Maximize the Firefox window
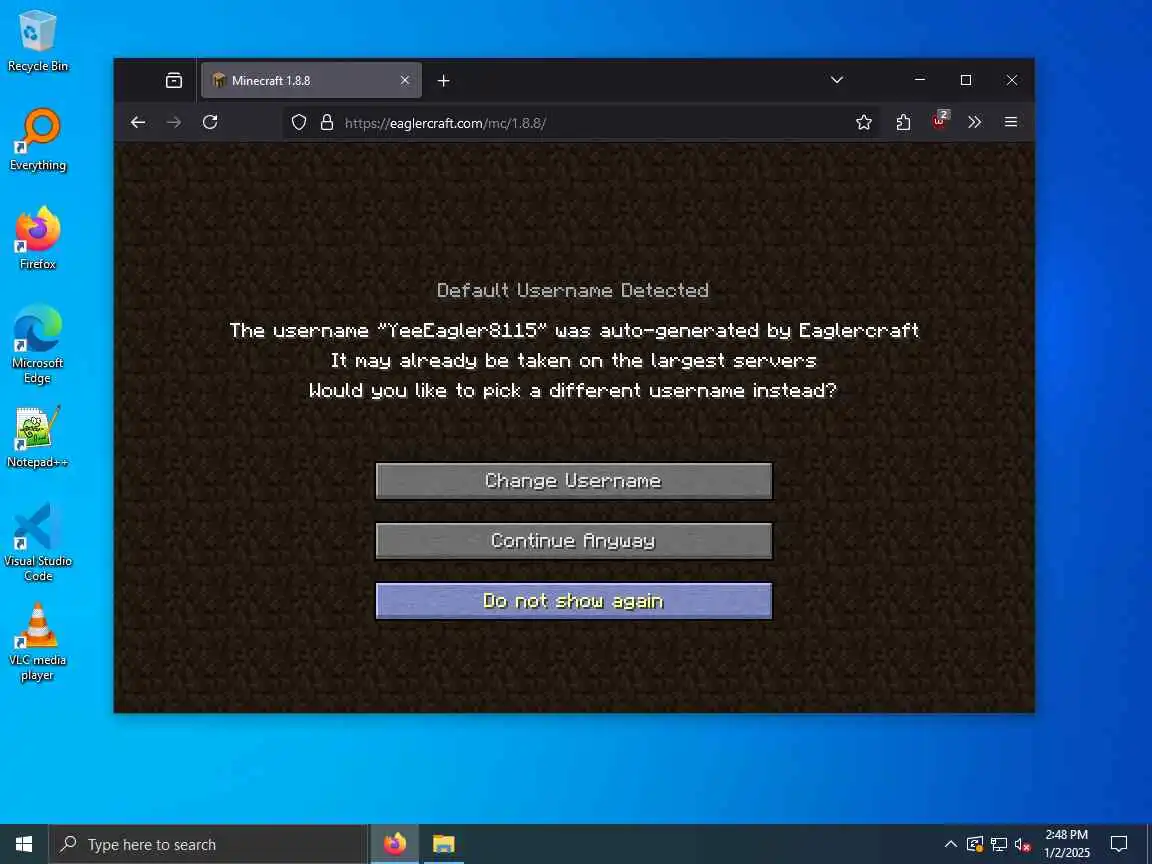 coord(966,80)
